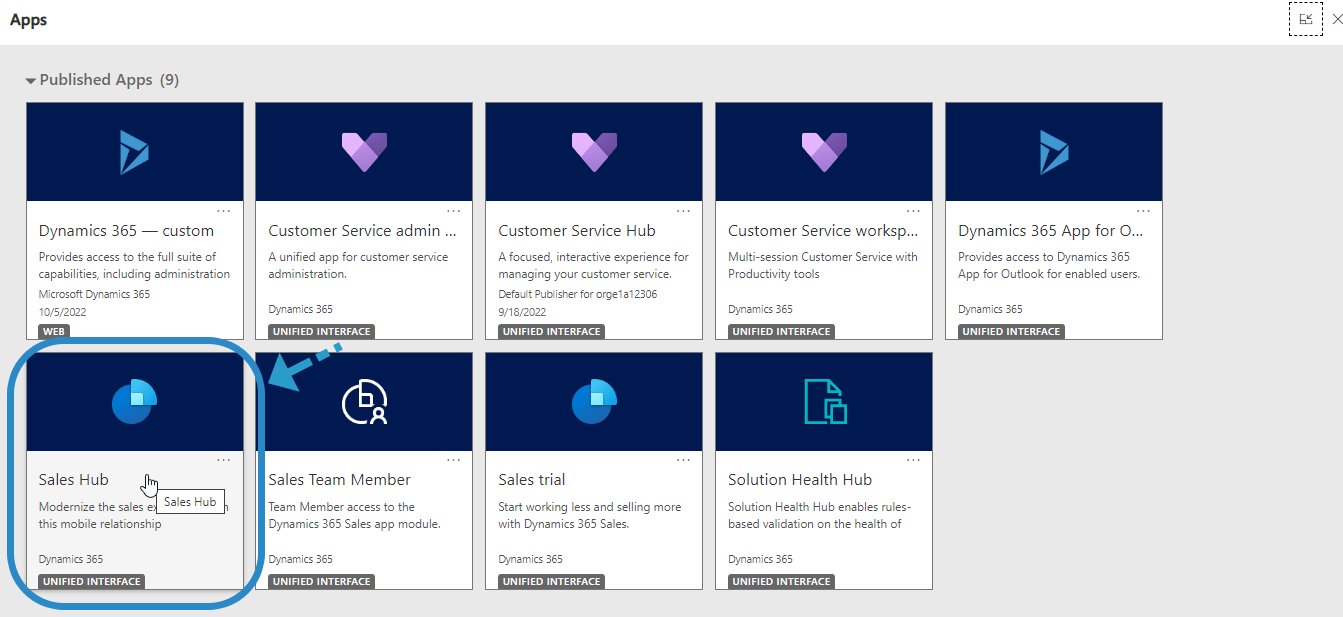
Task: Click the Sales Hub title text
Action: 73,479
